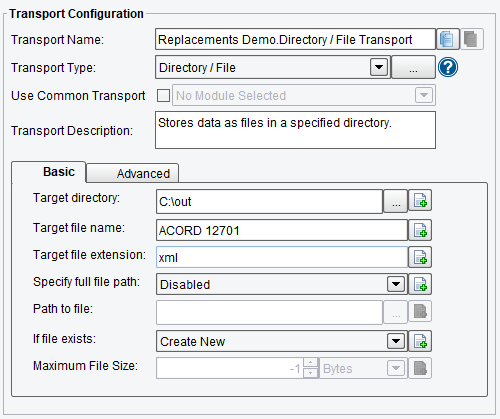Click the insert variable icon for Target file extension
This screenshot has height=419, width=500.
(x=420, y=257)
